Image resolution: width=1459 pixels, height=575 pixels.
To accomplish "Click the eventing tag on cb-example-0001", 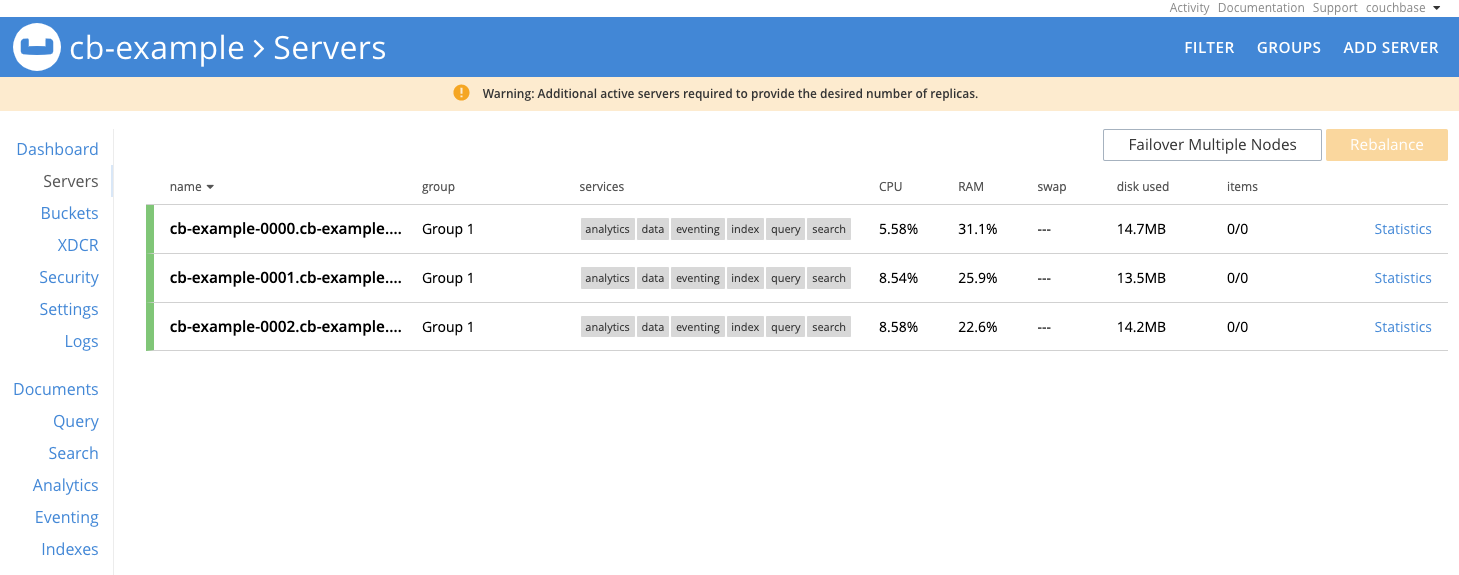I will coord(698,278).
